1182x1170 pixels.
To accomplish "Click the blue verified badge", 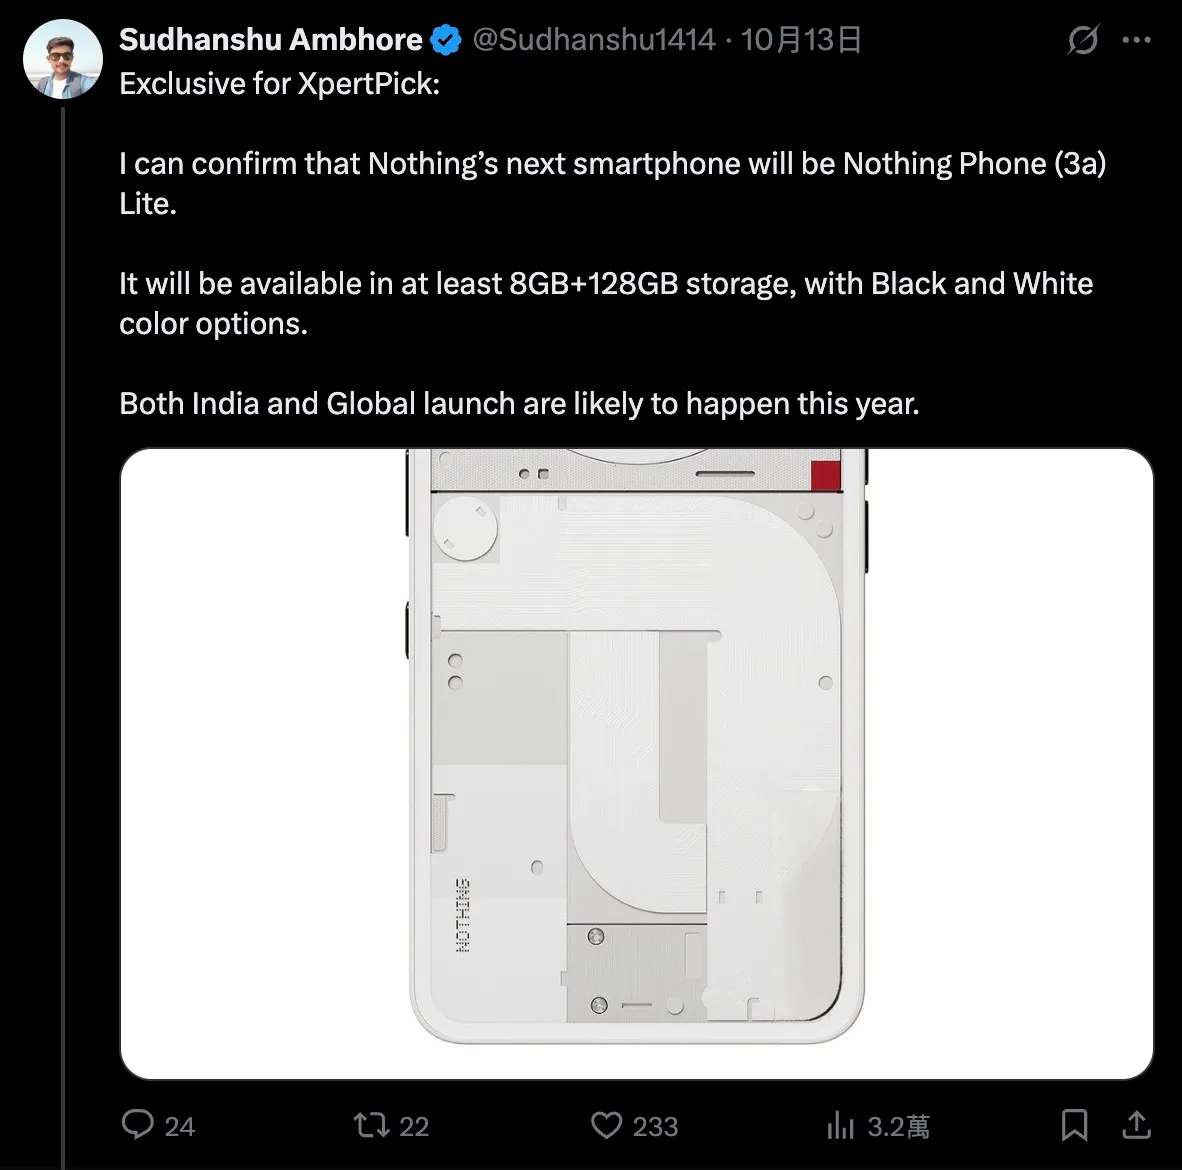I will click(446, 41).
